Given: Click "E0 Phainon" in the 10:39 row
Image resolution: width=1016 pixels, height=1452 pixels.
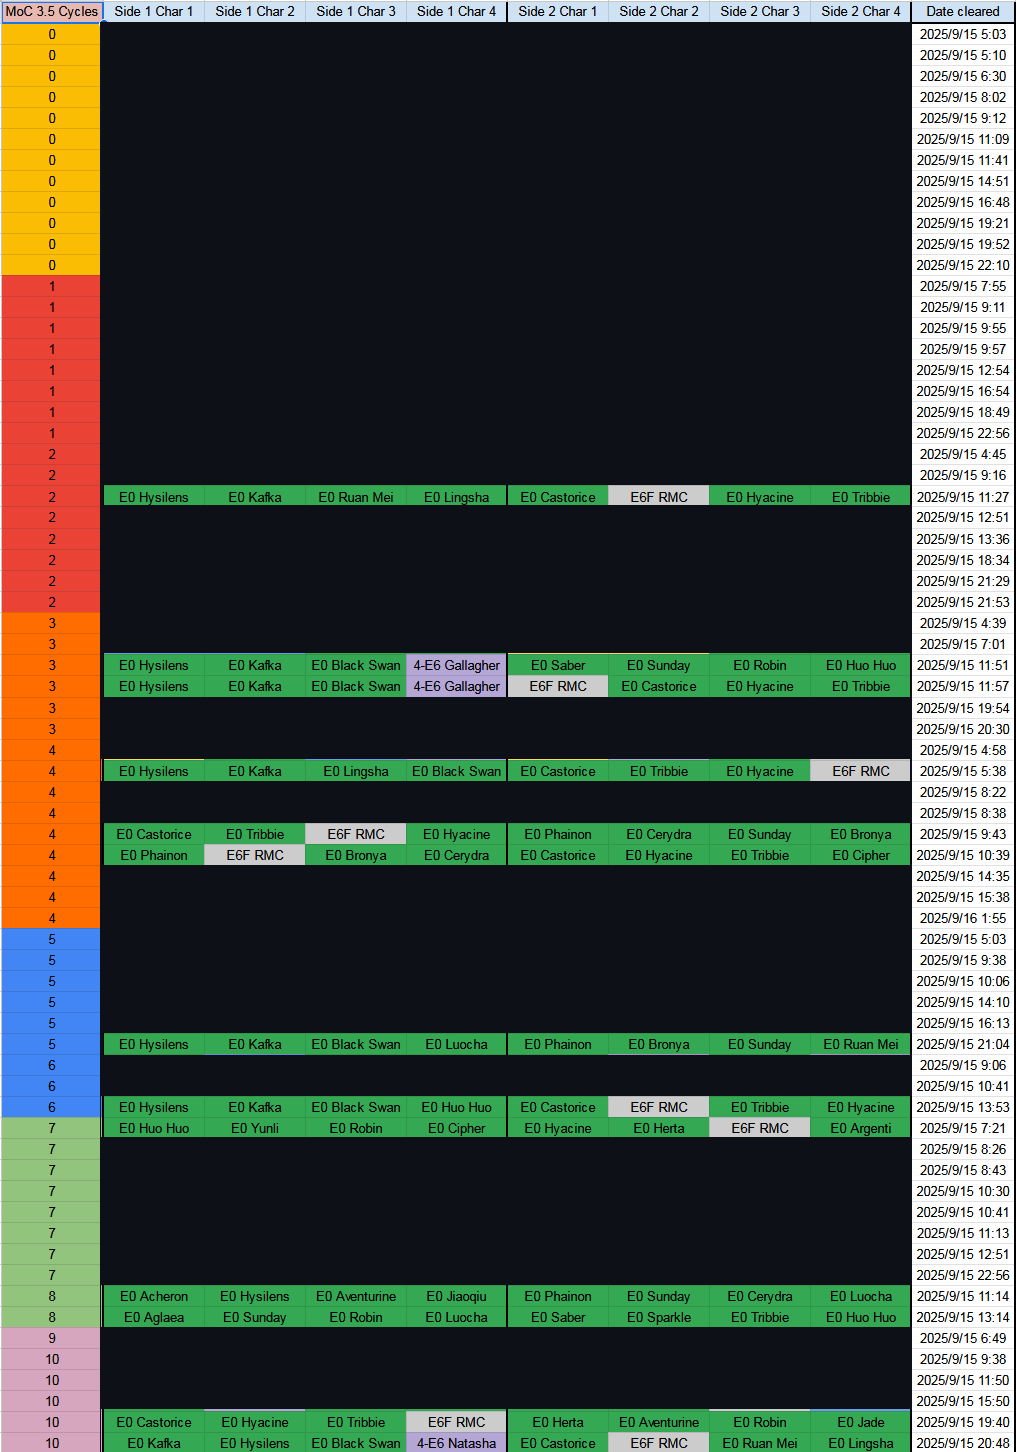Looking at the screenshot, I should coord(154,855).
